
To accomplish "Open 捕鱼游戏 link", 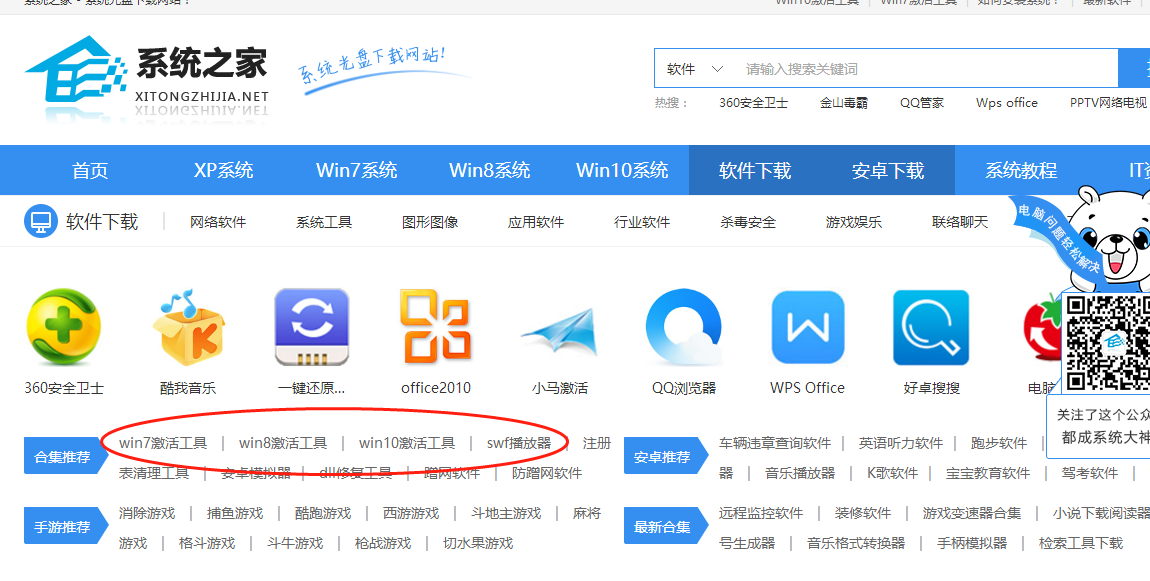I will coord(235,514).
